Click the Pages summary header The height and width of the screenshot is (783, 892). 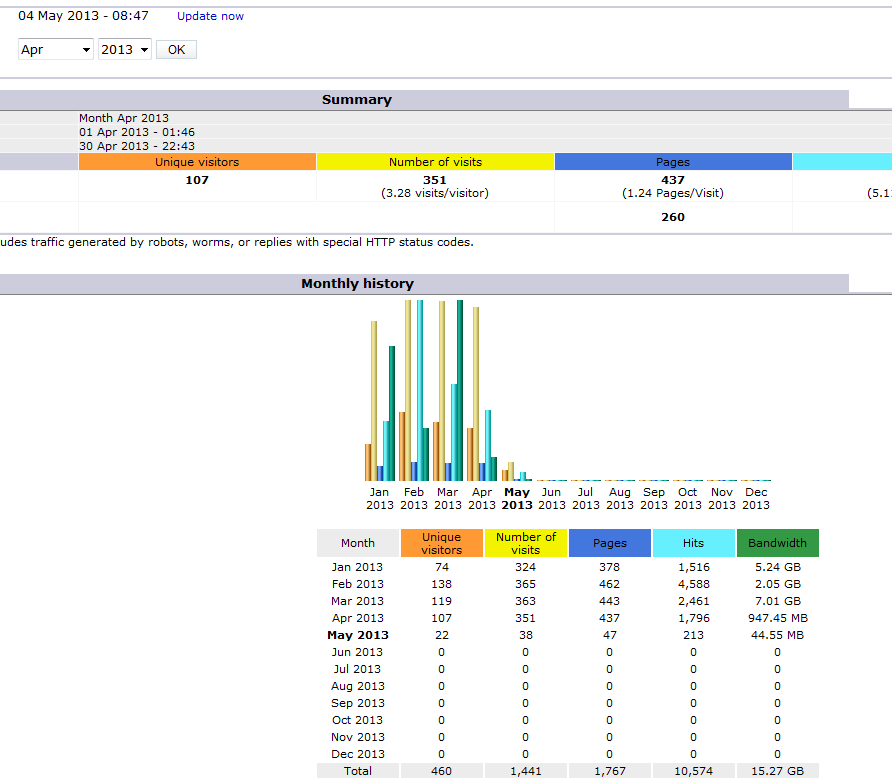(x=673, y=162)
